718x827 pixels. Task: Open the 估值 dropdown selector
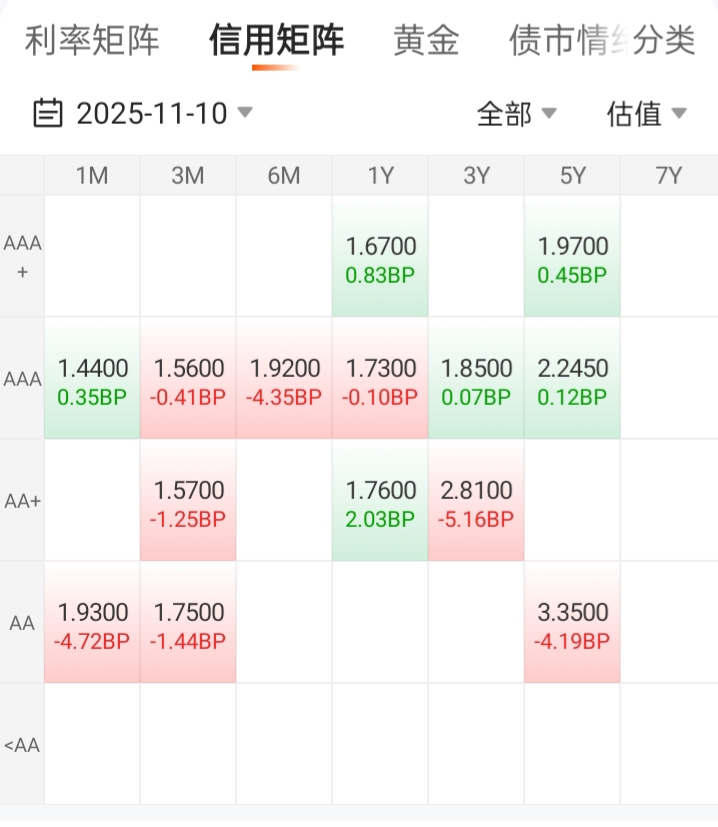coord(646,114)
